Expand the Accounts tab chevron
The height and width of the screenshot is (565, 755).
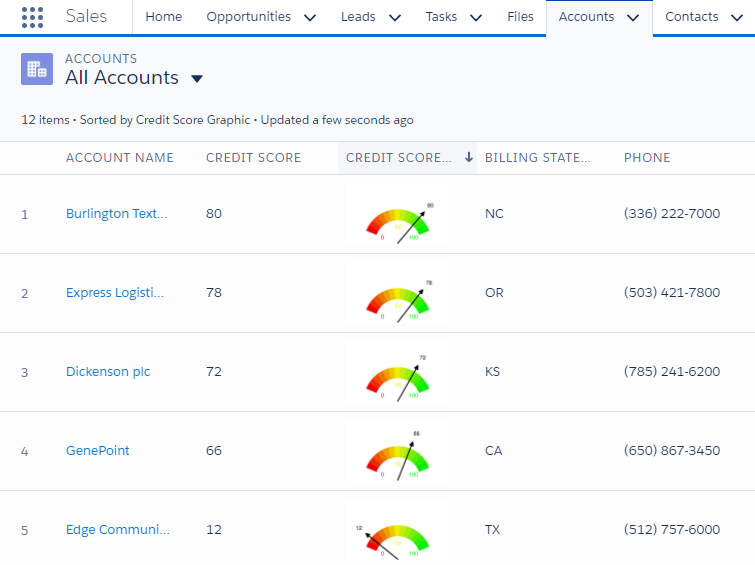tap(632, 17)
